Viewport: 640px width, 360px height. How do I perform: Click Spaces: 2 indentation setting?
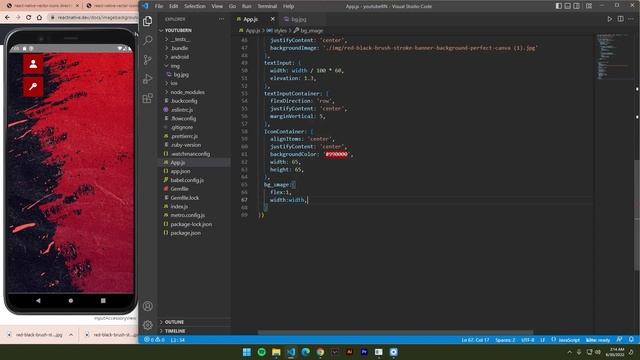point(505,340)
